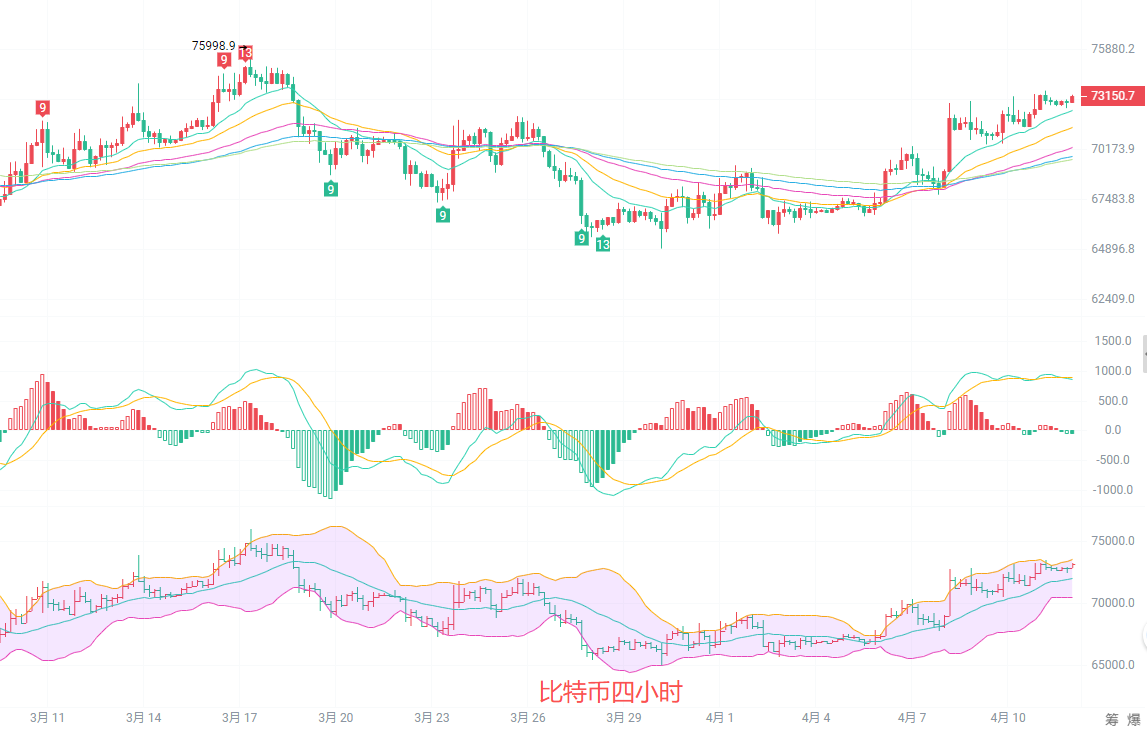
Task: Click the round button on the right edge
Action: pyautogui.click(x=1143, y=634)
